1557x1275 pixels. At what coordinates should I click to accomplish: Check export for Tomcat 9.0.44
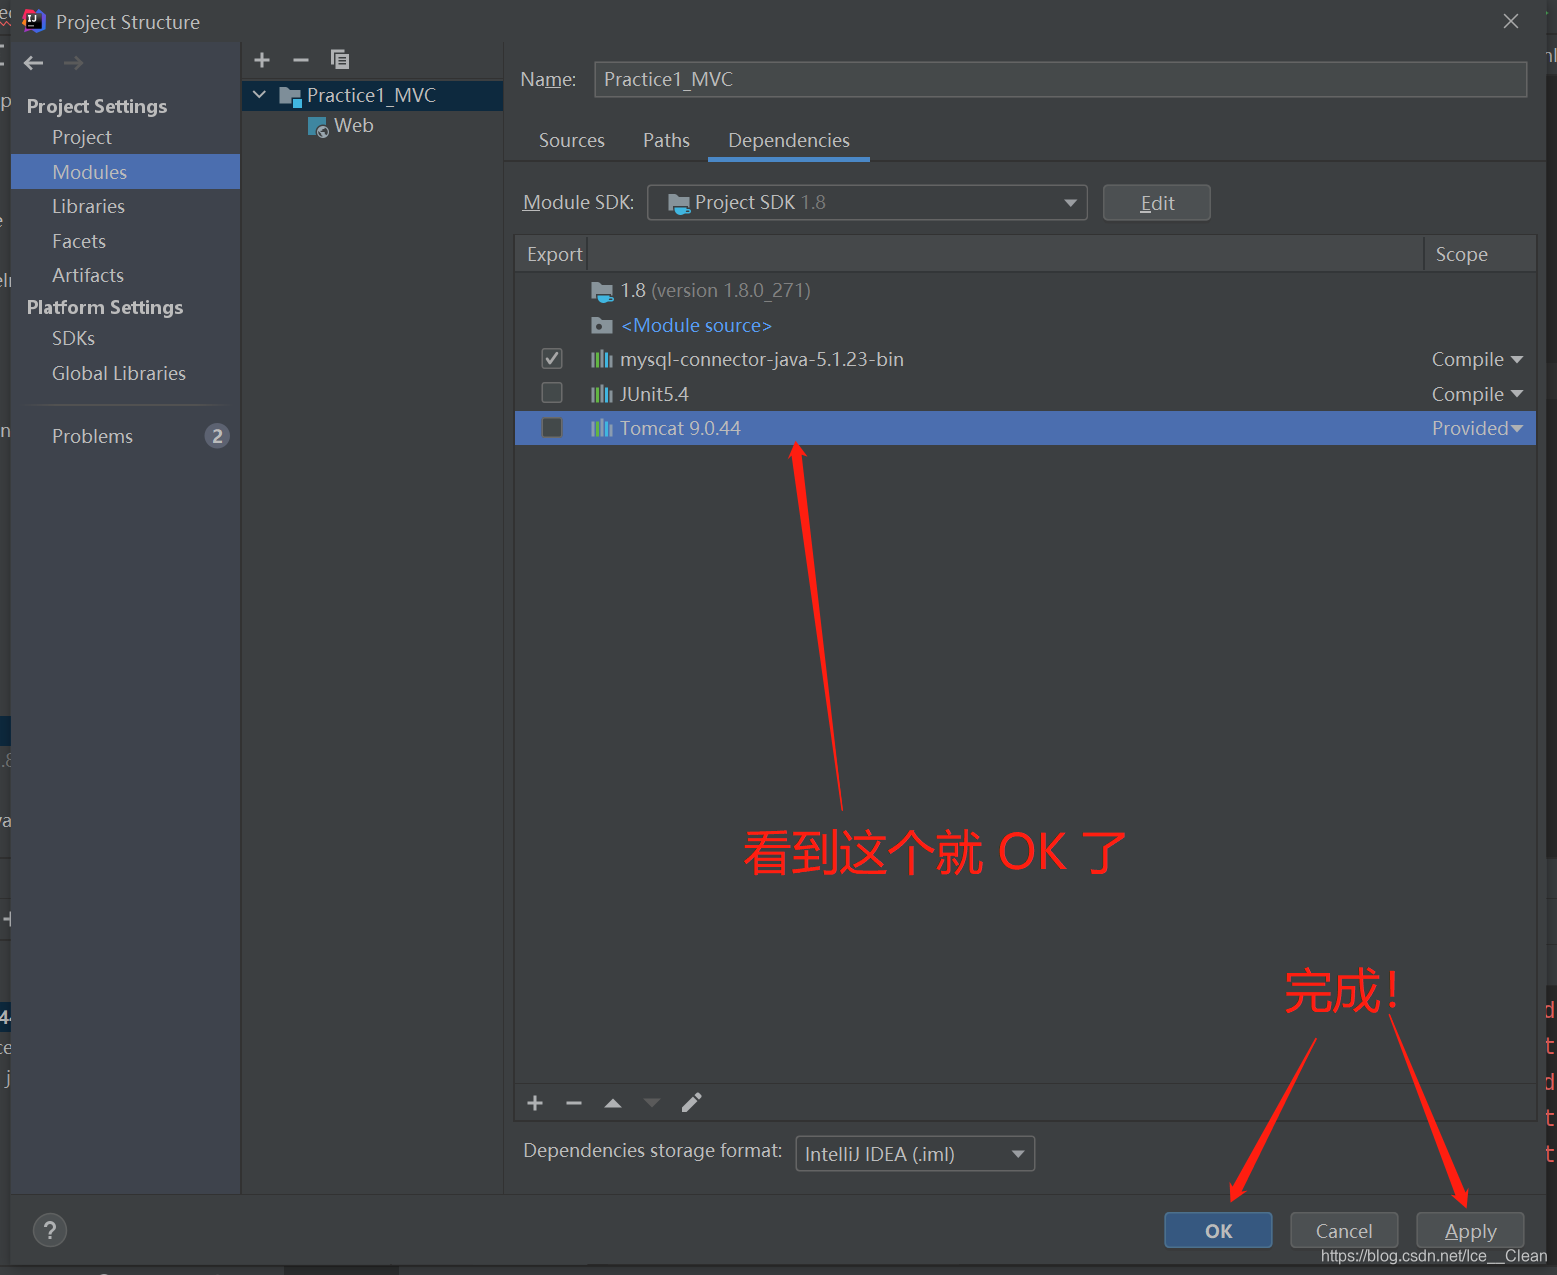point(552,427)
